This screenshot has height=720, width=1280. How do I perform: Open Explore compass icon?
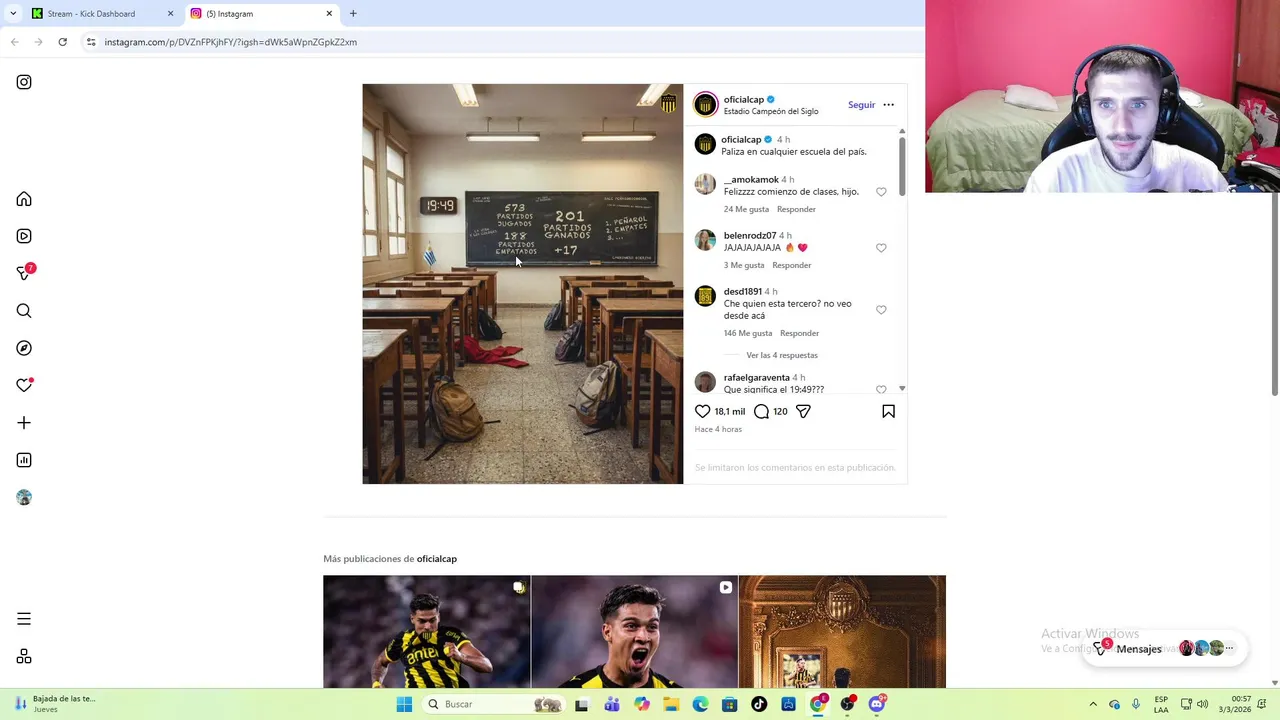24,348
